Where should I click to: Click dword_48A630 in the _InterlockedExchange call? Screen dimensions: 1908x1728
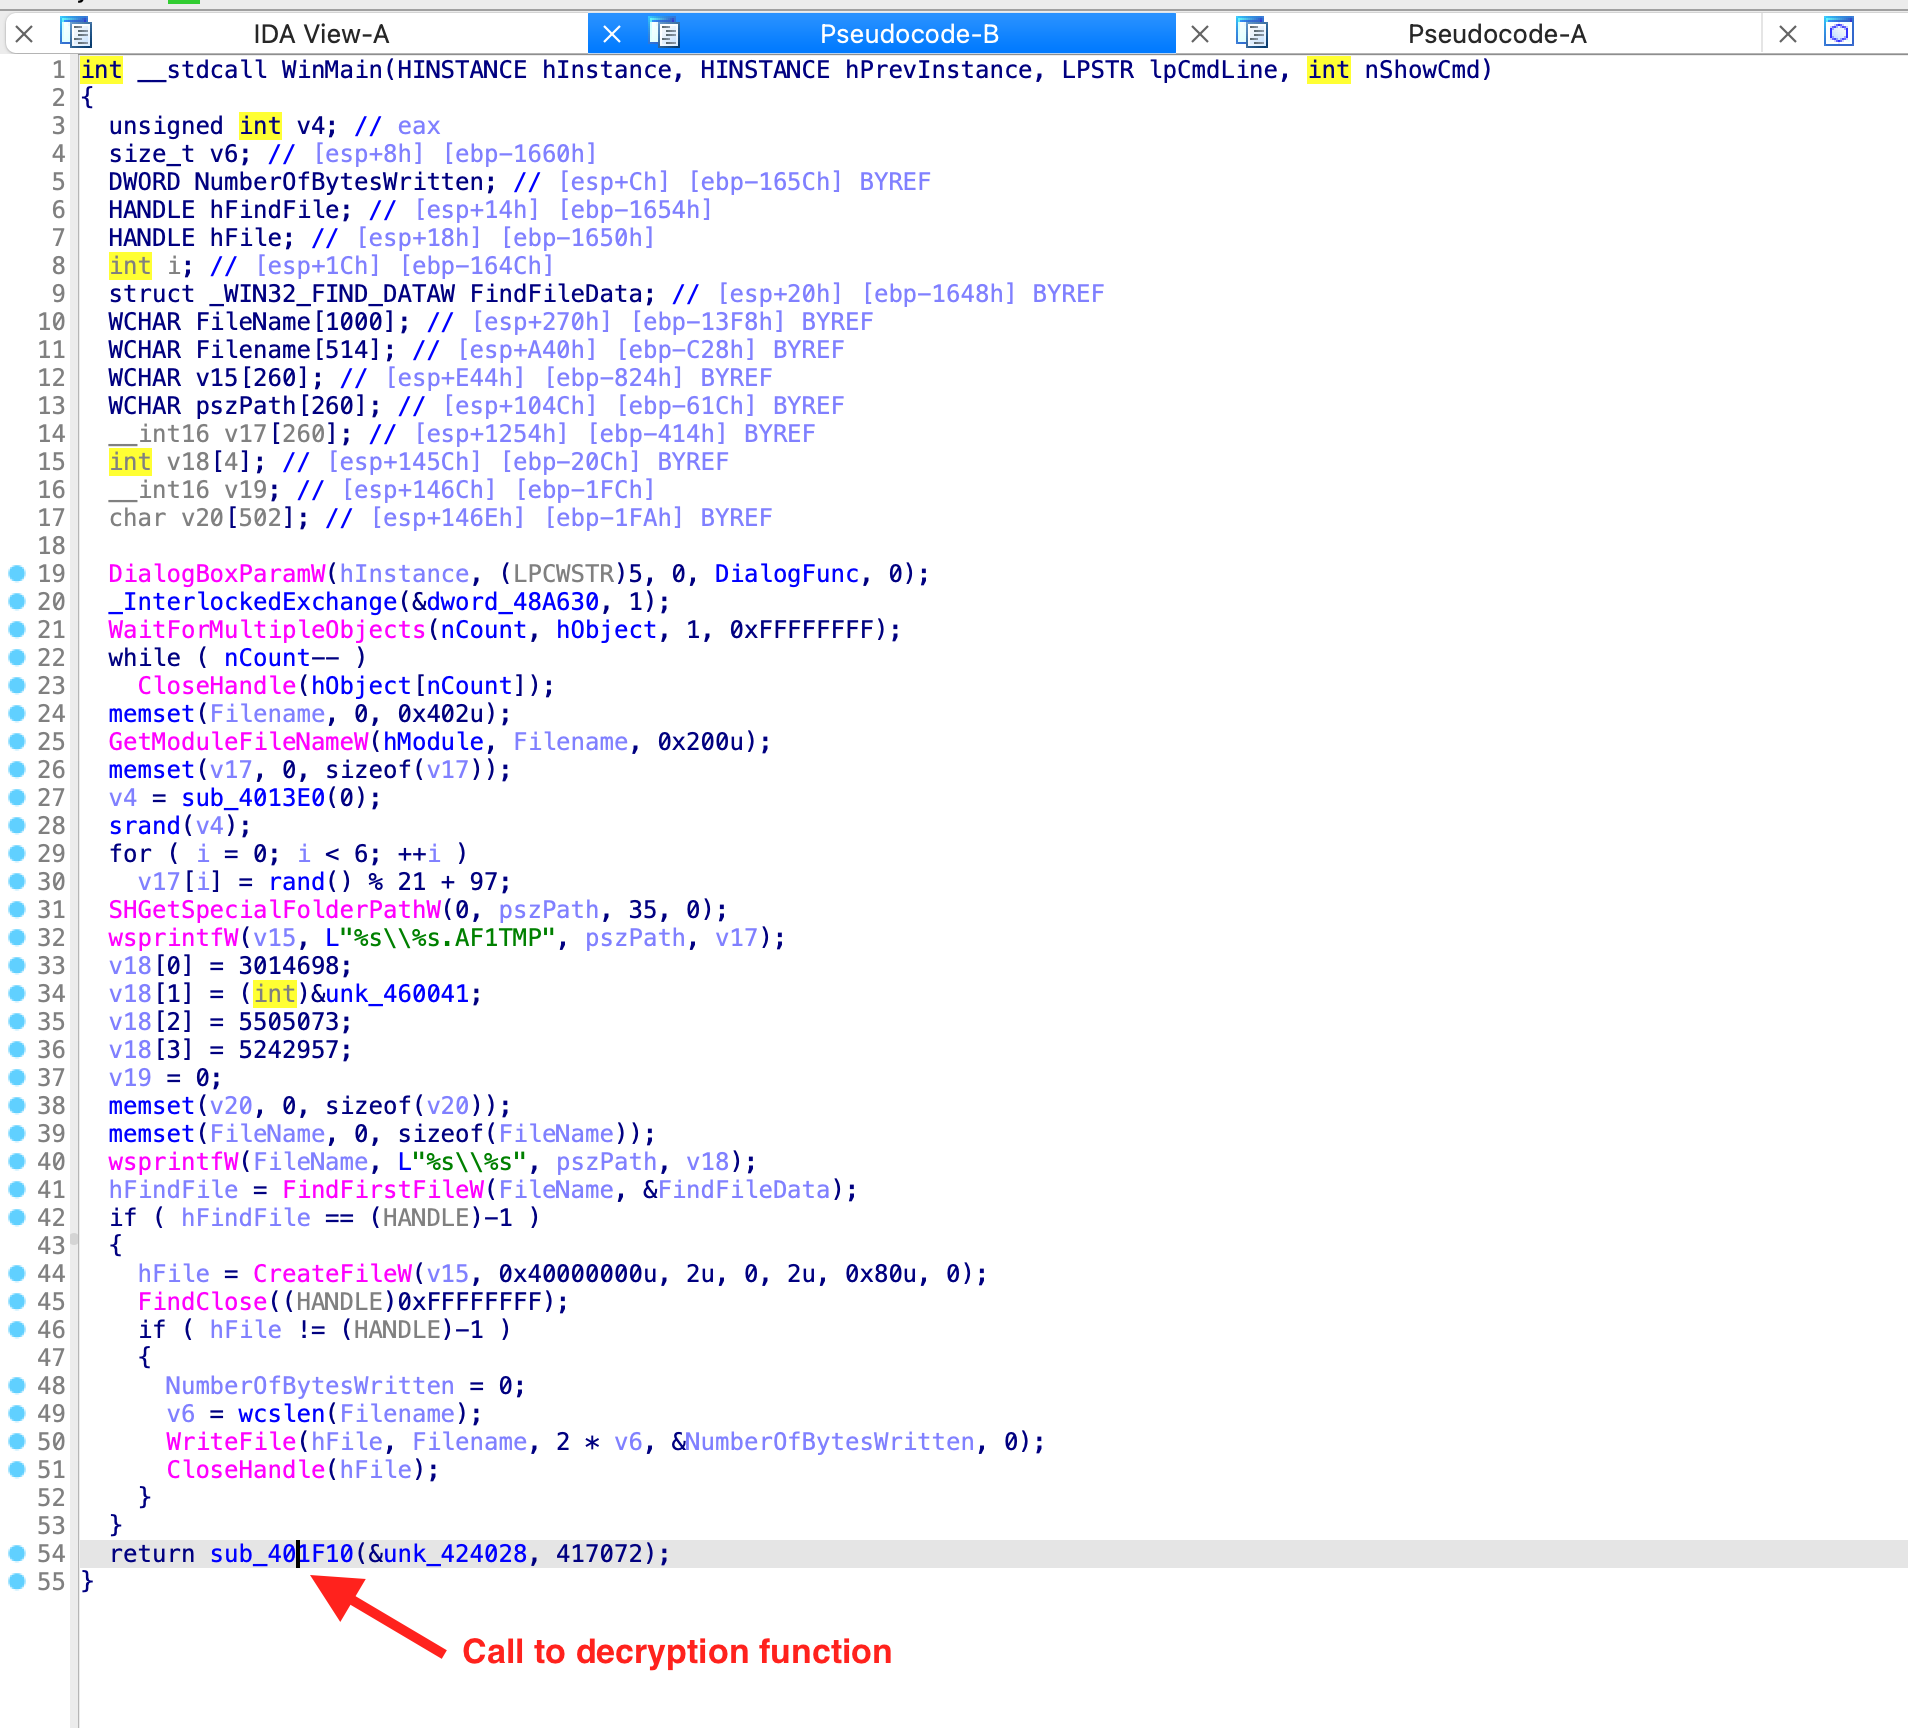click(x=512, y=601)
